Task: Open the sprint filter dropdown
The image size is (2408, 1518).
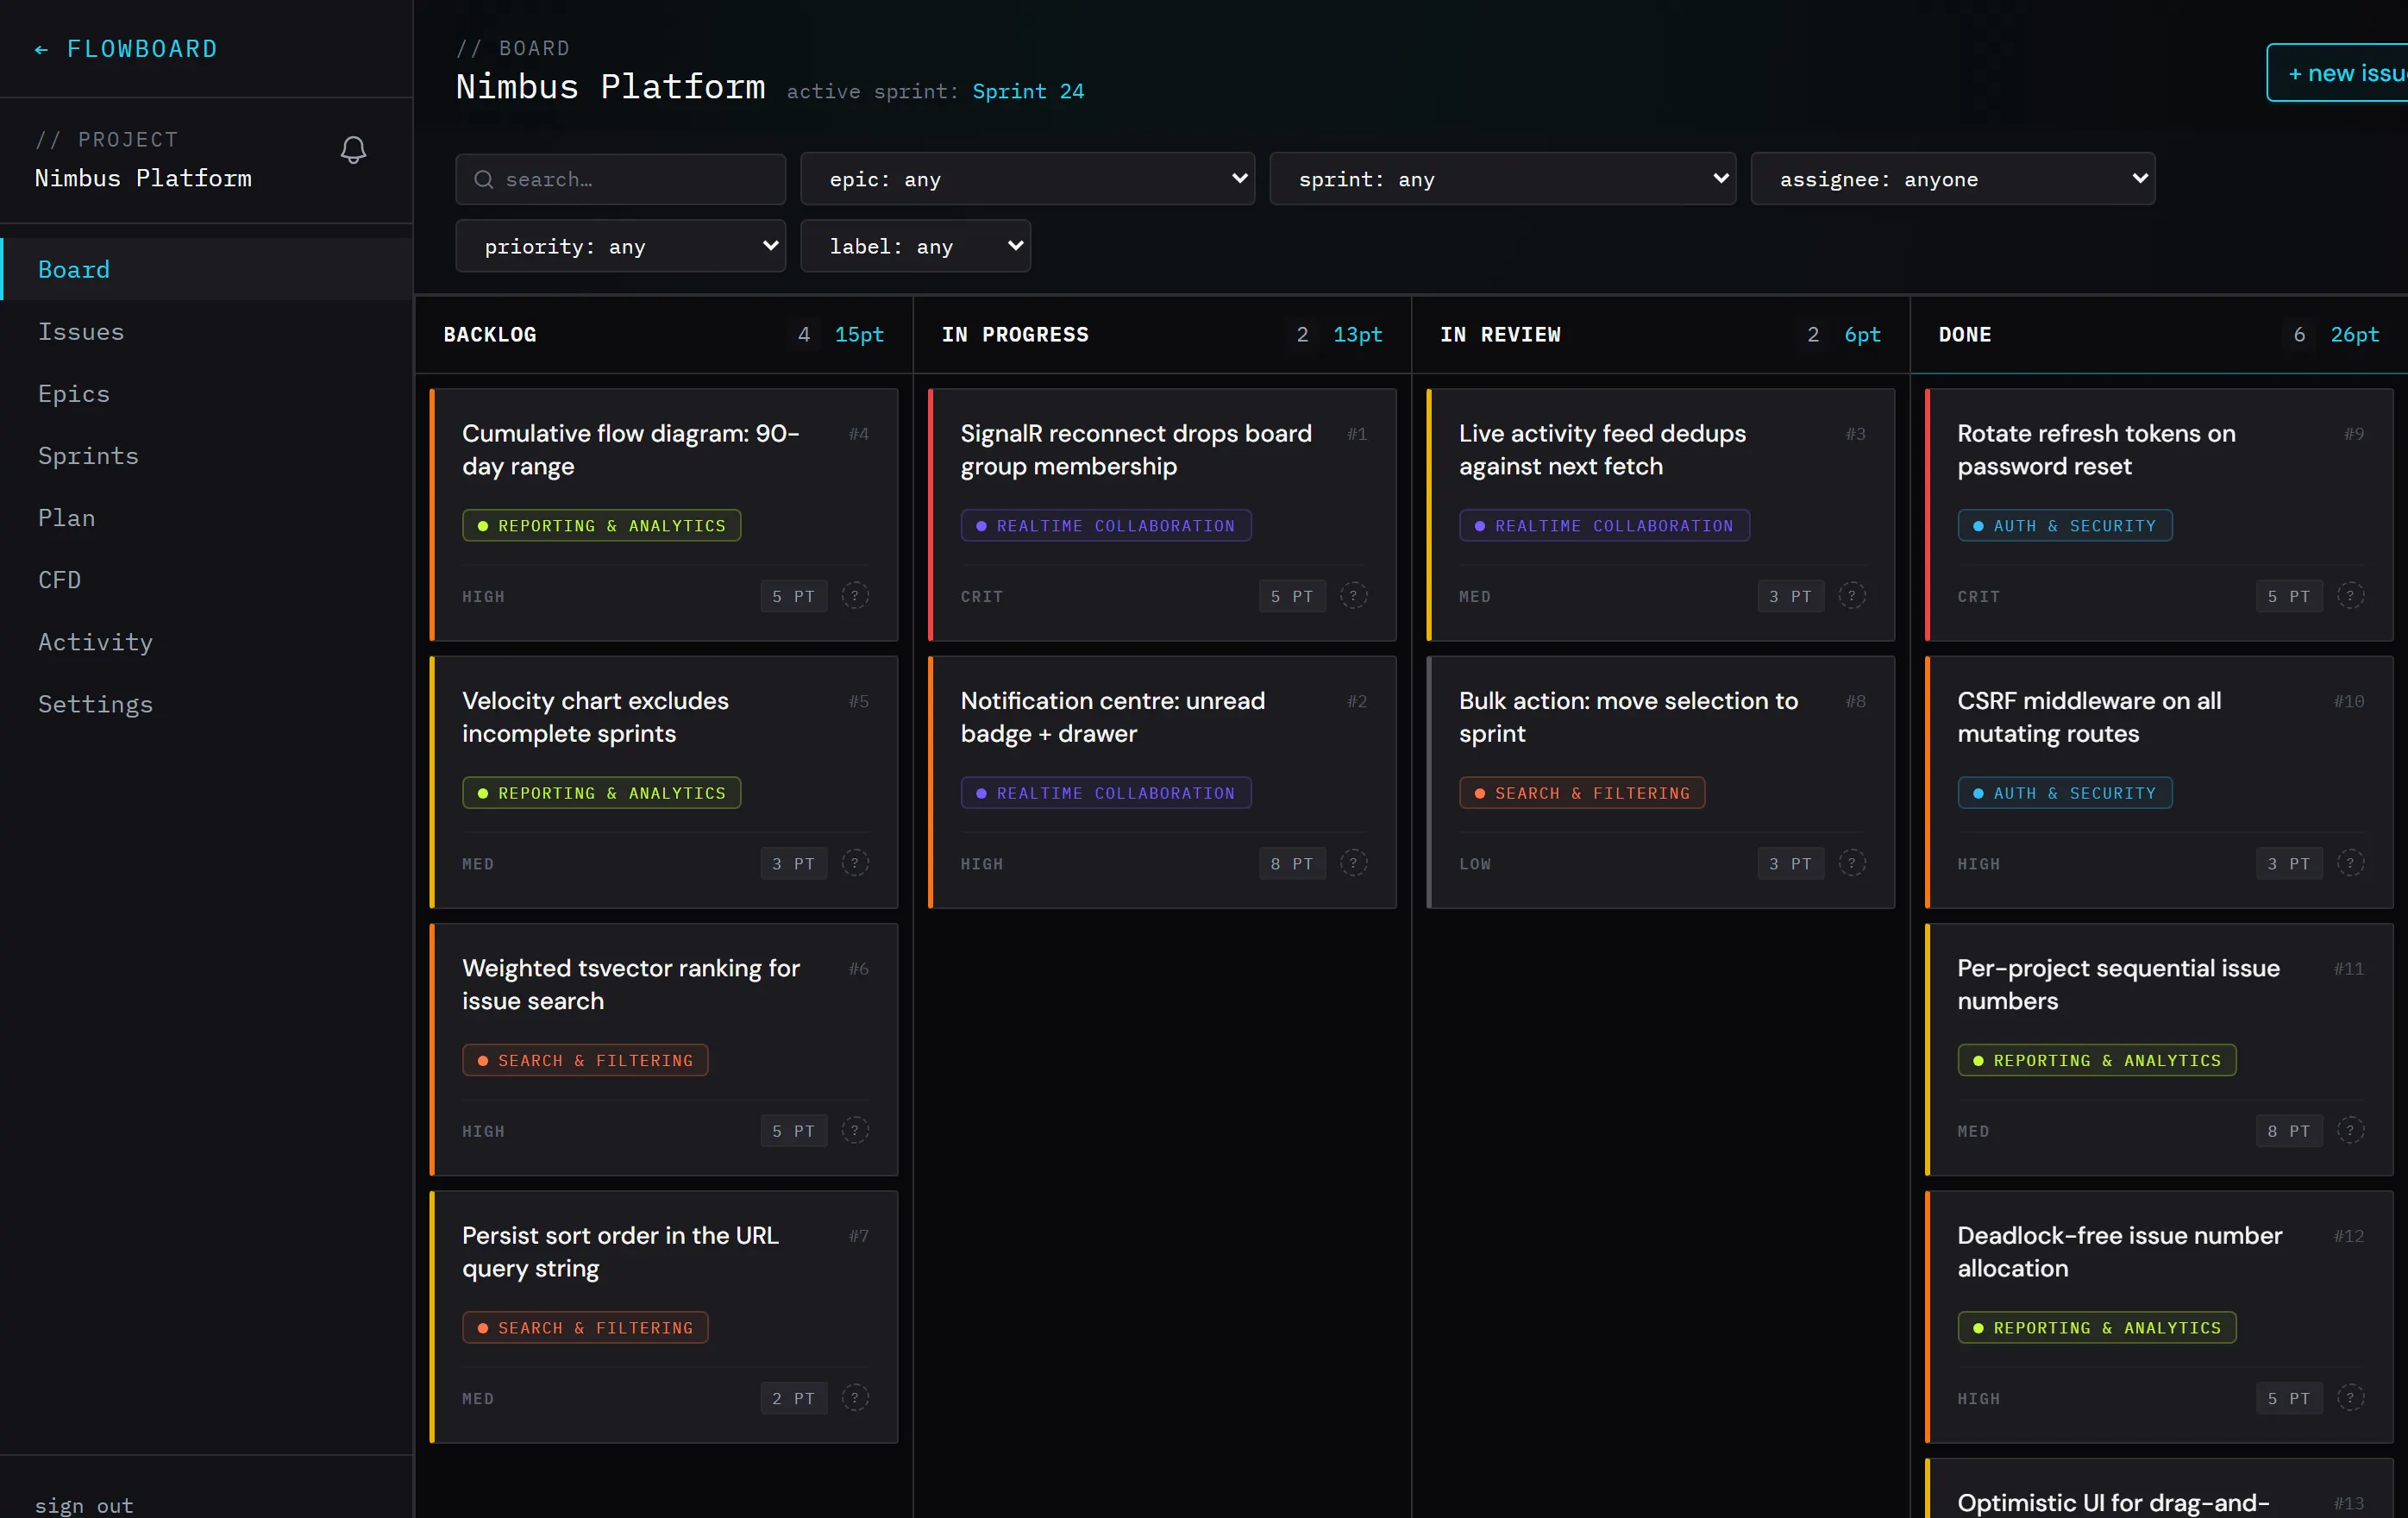Action: coord(1502,179)
